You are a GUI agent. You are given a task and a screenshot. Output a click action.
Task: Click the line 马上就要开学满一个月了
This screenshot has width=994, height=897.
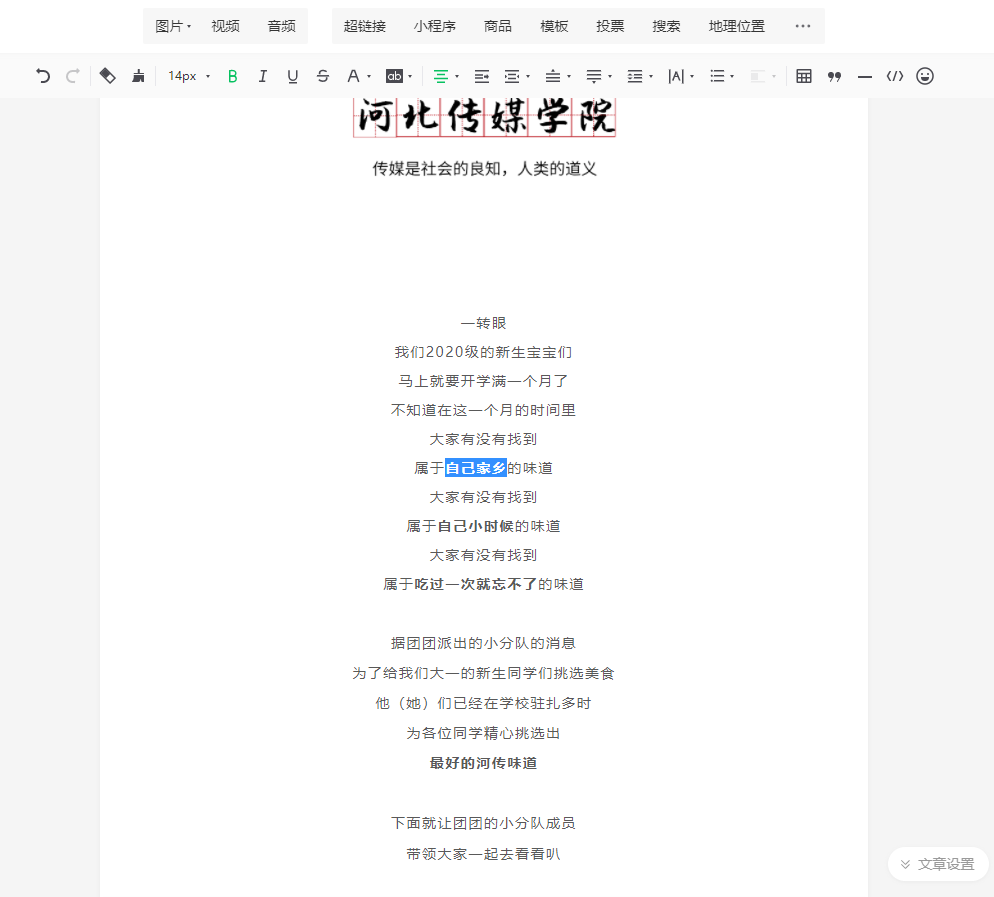pos(483,381)
